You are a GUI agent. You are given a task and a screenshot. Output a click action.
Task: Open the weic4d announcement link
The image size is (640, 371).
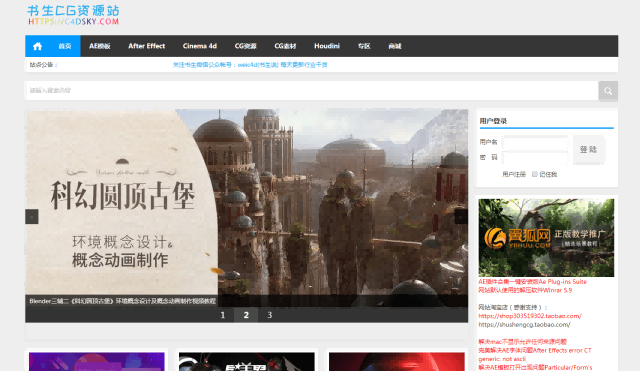click(250, 64)
